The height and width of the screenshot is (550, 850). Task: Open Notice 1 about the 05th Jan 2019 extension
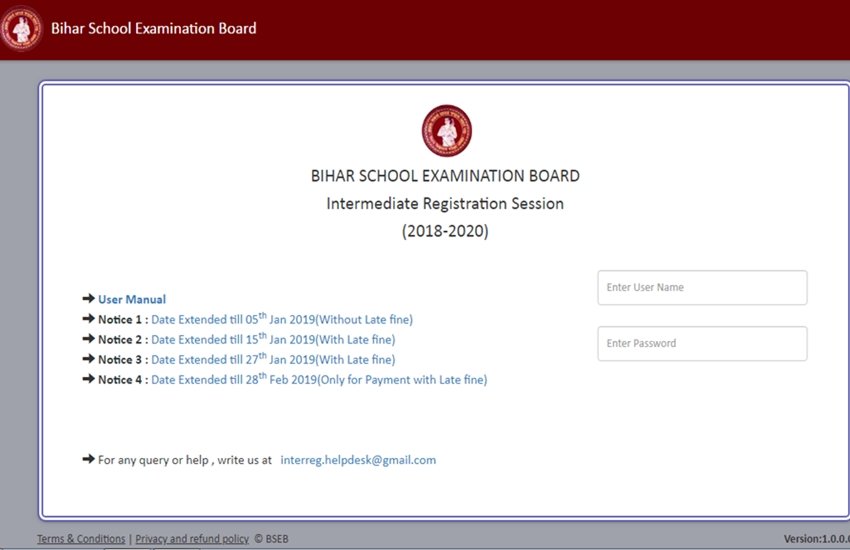(x=281, y=320)
